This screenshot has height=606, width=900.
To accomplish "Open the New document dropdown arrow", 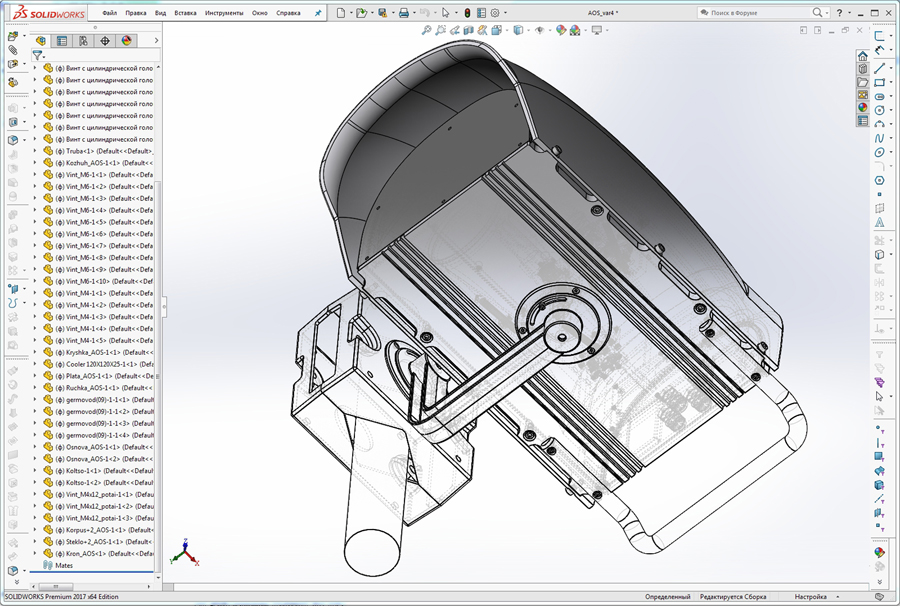I will (x=349, y=11).
